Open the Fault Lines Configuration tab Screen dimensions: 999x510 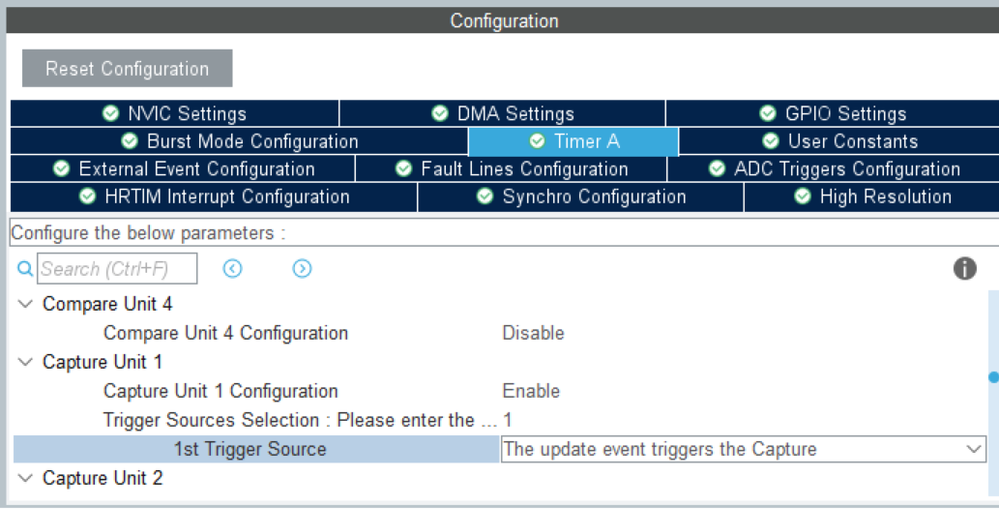click(x=512, y=169)
